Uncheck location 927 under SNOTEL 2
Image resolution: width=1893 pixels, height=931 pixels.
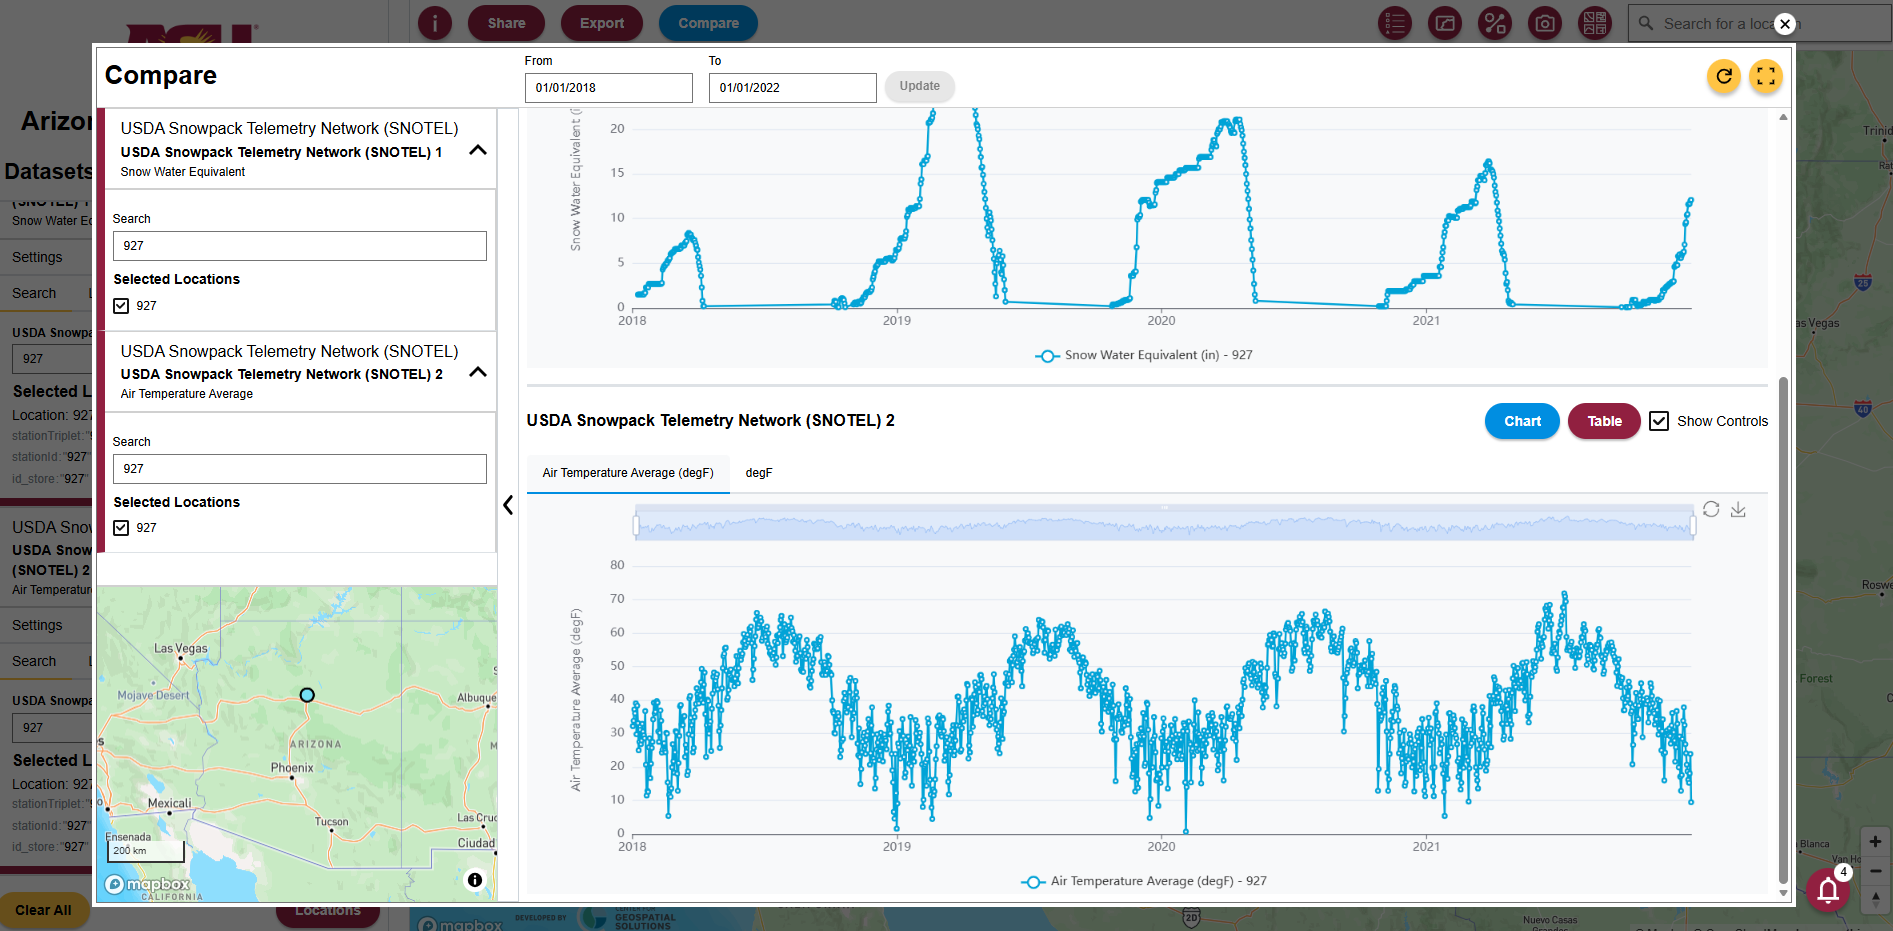coord(121,528)
